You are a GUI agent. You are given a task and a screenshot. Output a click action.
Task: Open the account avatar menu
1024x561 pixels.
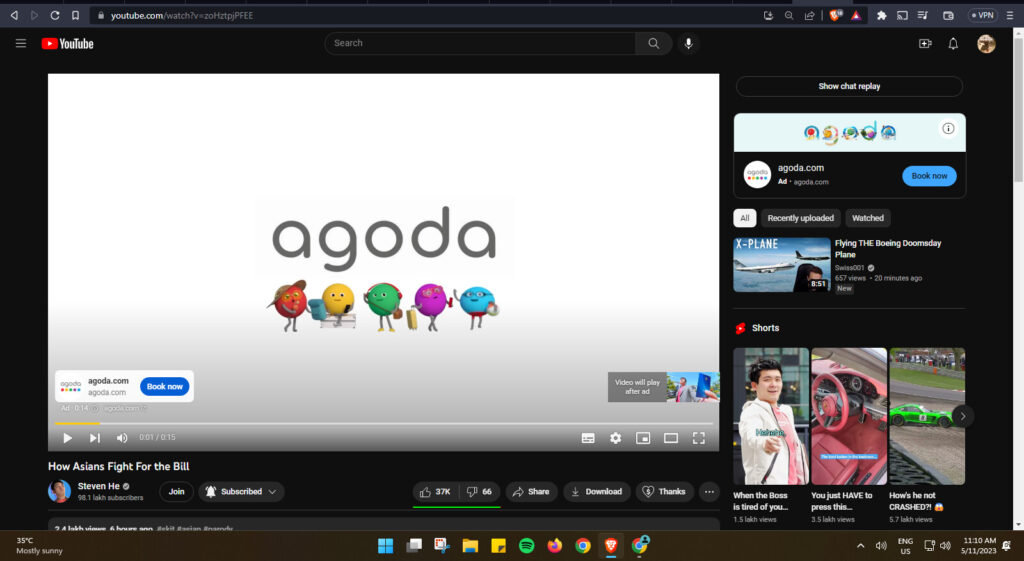coord(986,44)
